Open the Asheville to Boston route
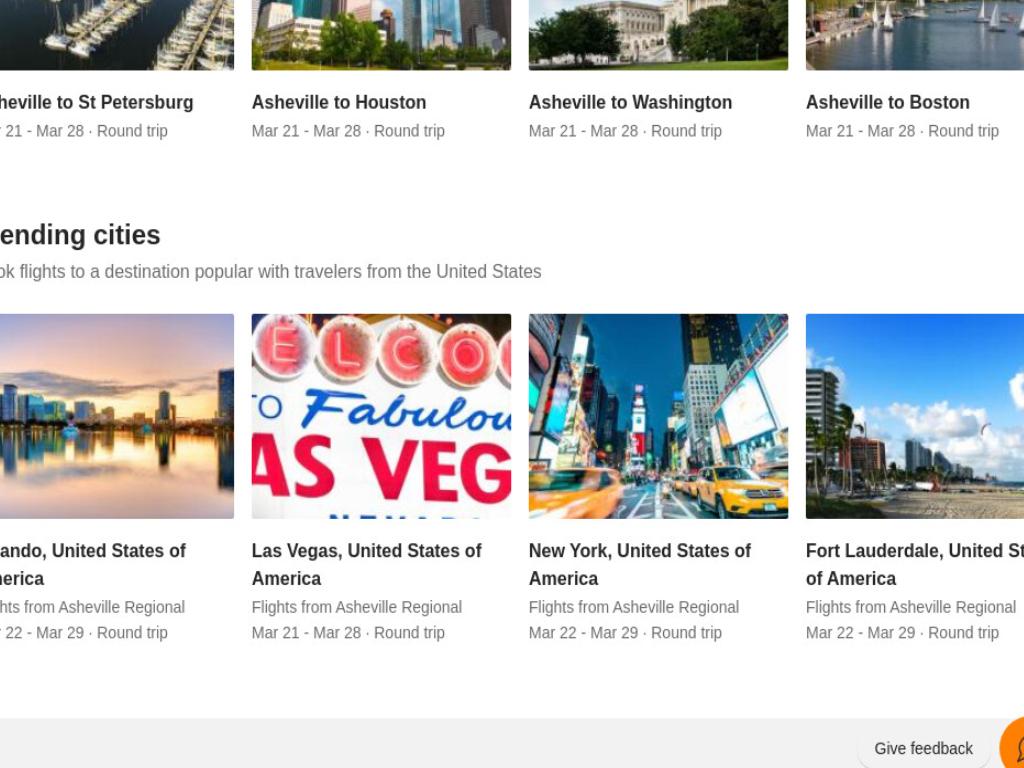 pyautogui.click(x=888, y=103)
